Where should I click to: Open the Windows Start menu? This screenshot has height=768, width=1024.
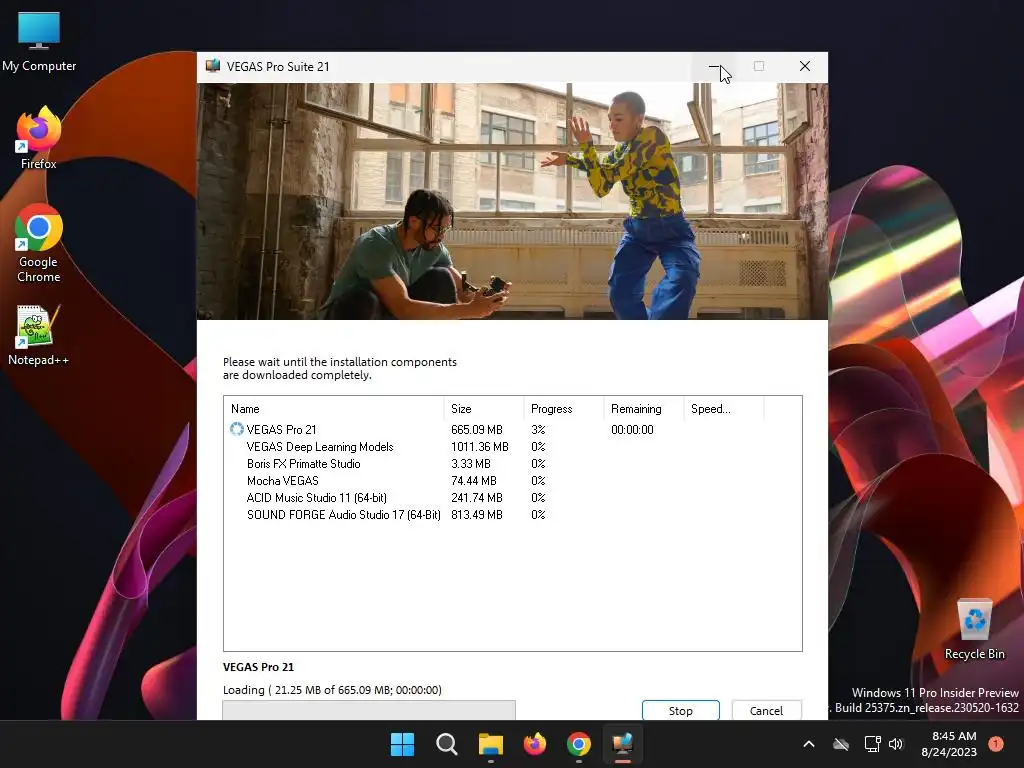[402, 744]
